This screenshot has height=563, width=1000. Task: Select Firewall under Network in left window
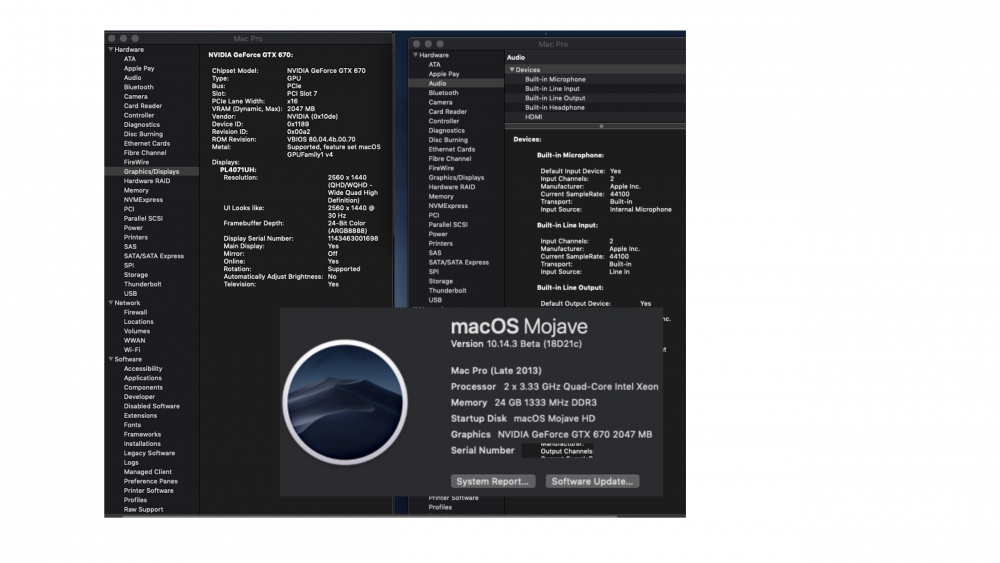click(135, 312)
